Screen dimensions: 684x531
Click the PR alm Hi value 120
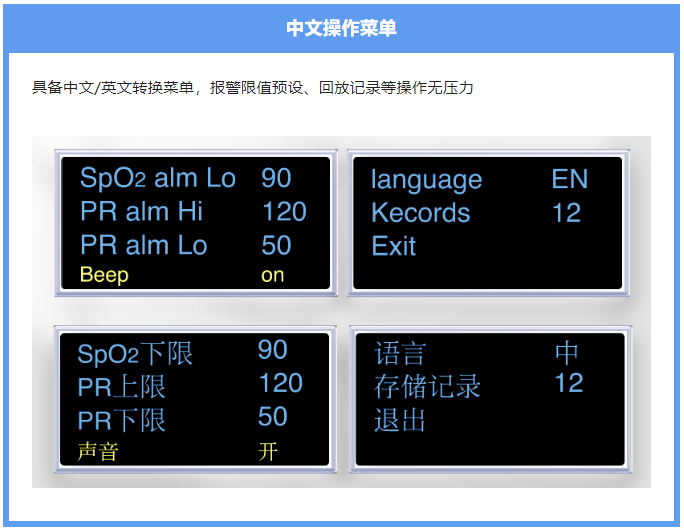(x=284, y=212)
